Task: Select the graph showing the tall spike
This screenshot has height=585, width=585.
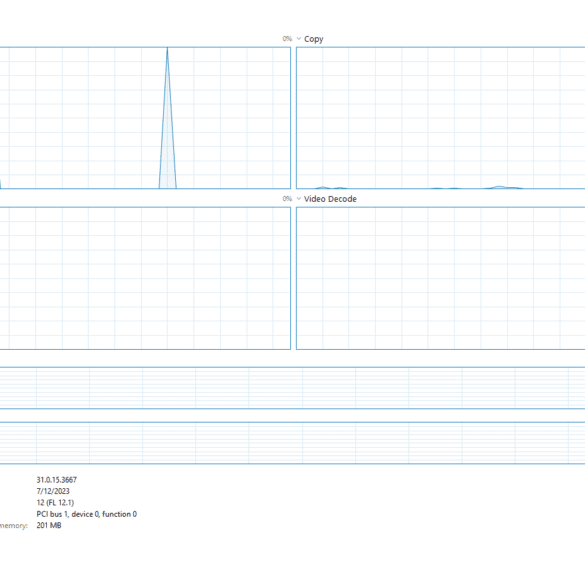Action: point(145,118)
